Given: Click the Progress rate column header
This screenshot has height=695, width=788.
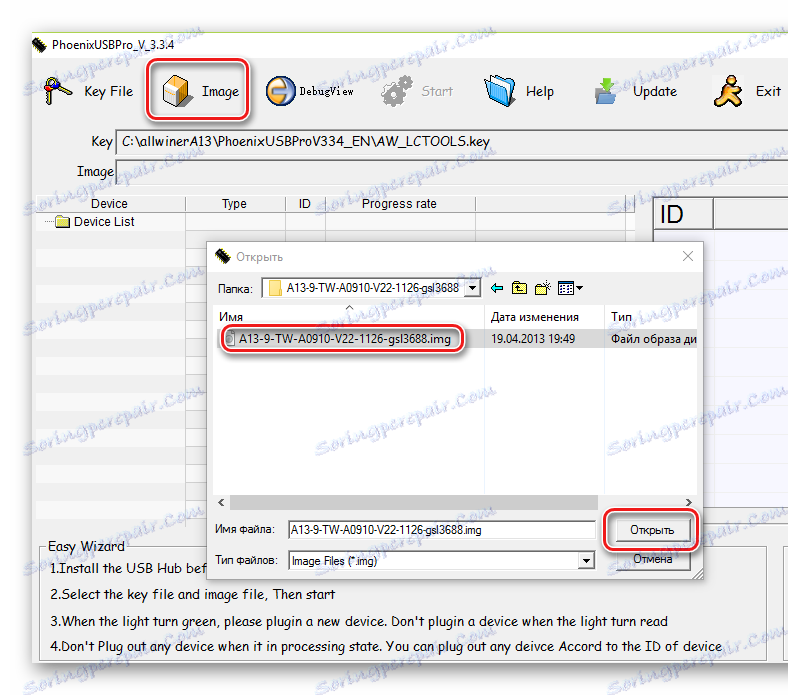Looking at the screenshot, I should coord(399,204).
